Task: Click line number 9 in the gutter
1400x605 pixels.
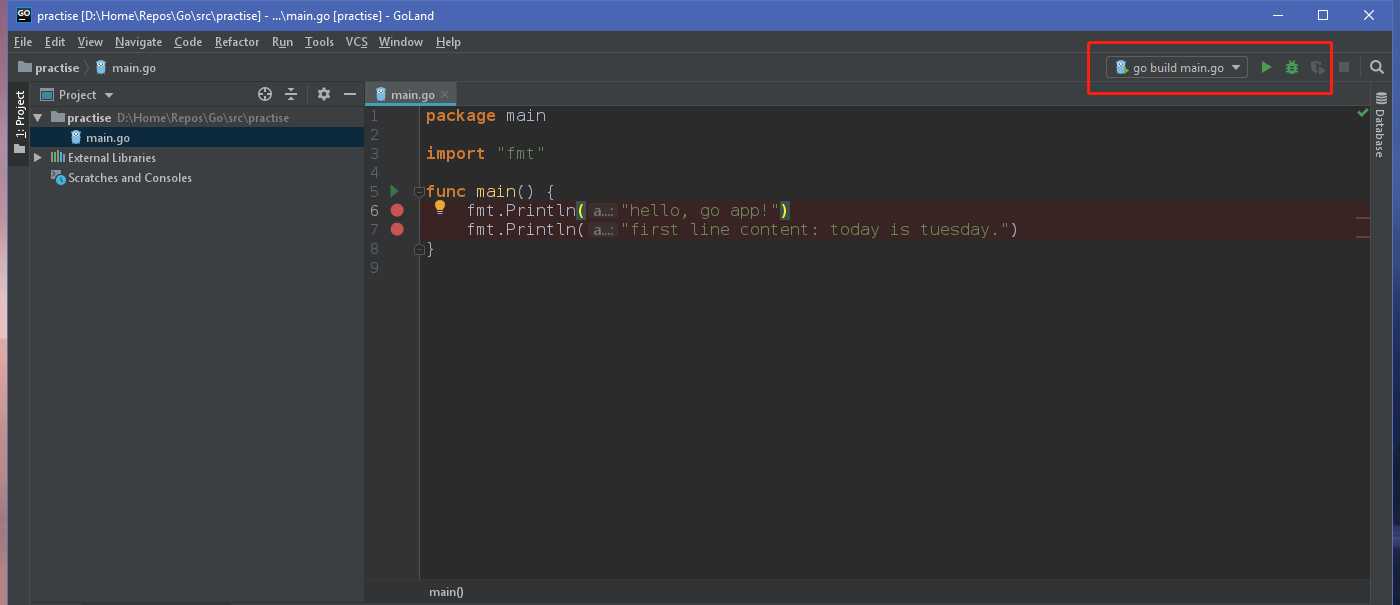Action: coord(375,268)
